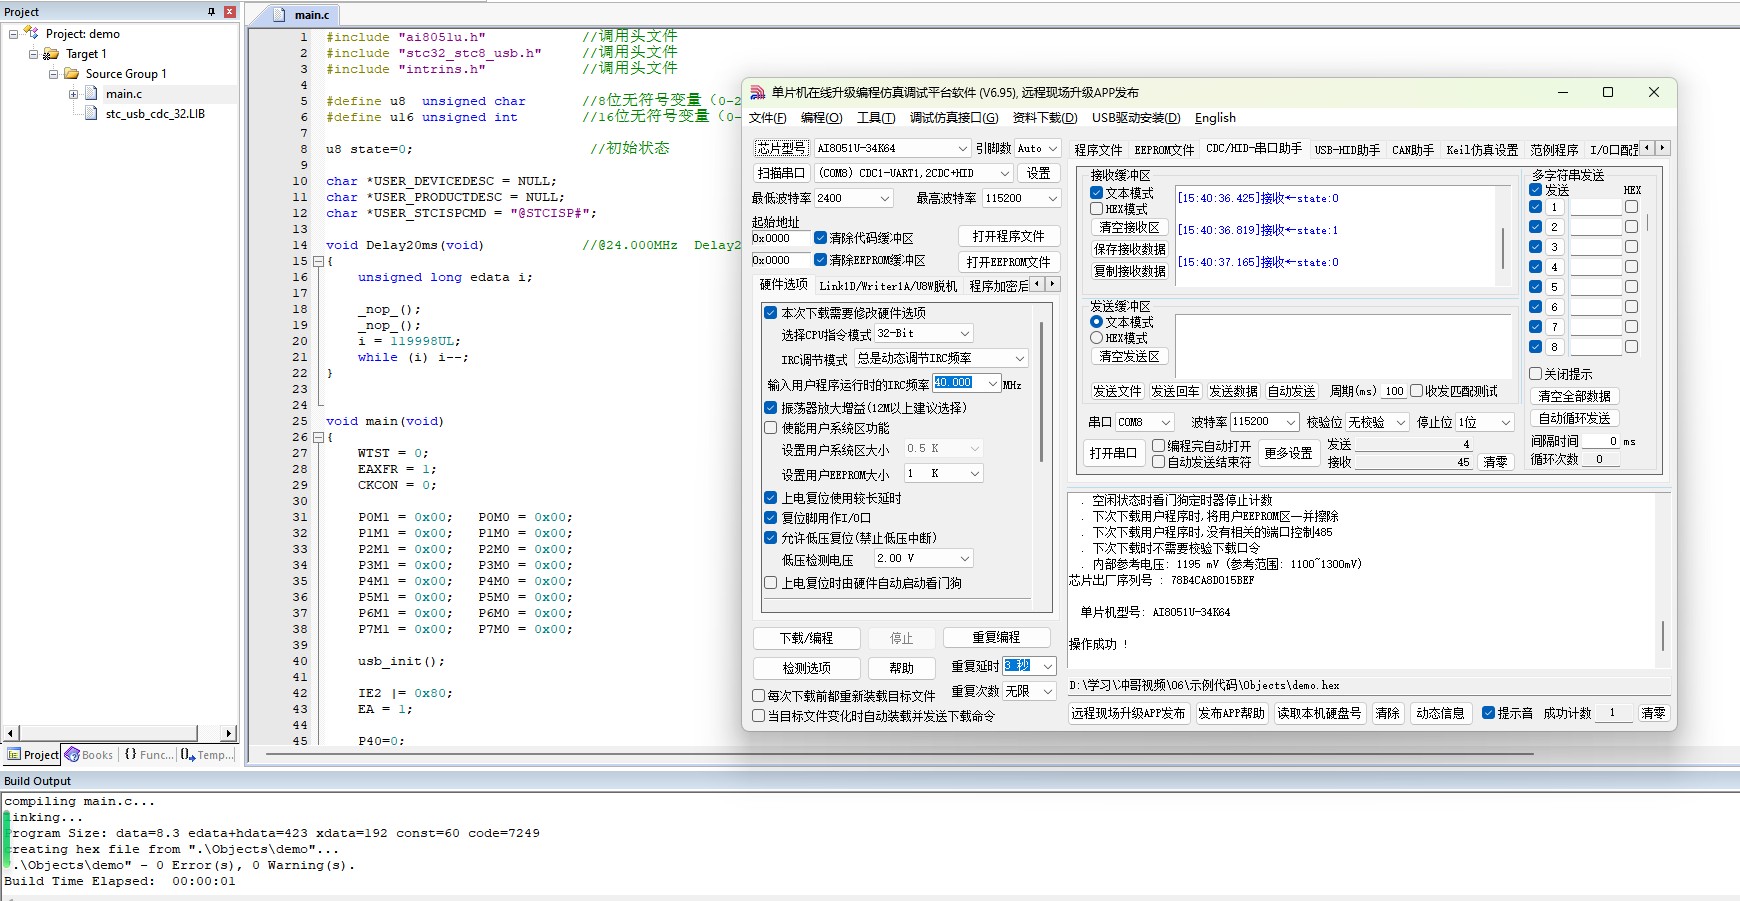Click the multi-string send row 1 text field
This screenshot has width=1740, height=901.
click(x=1595, y=207)
